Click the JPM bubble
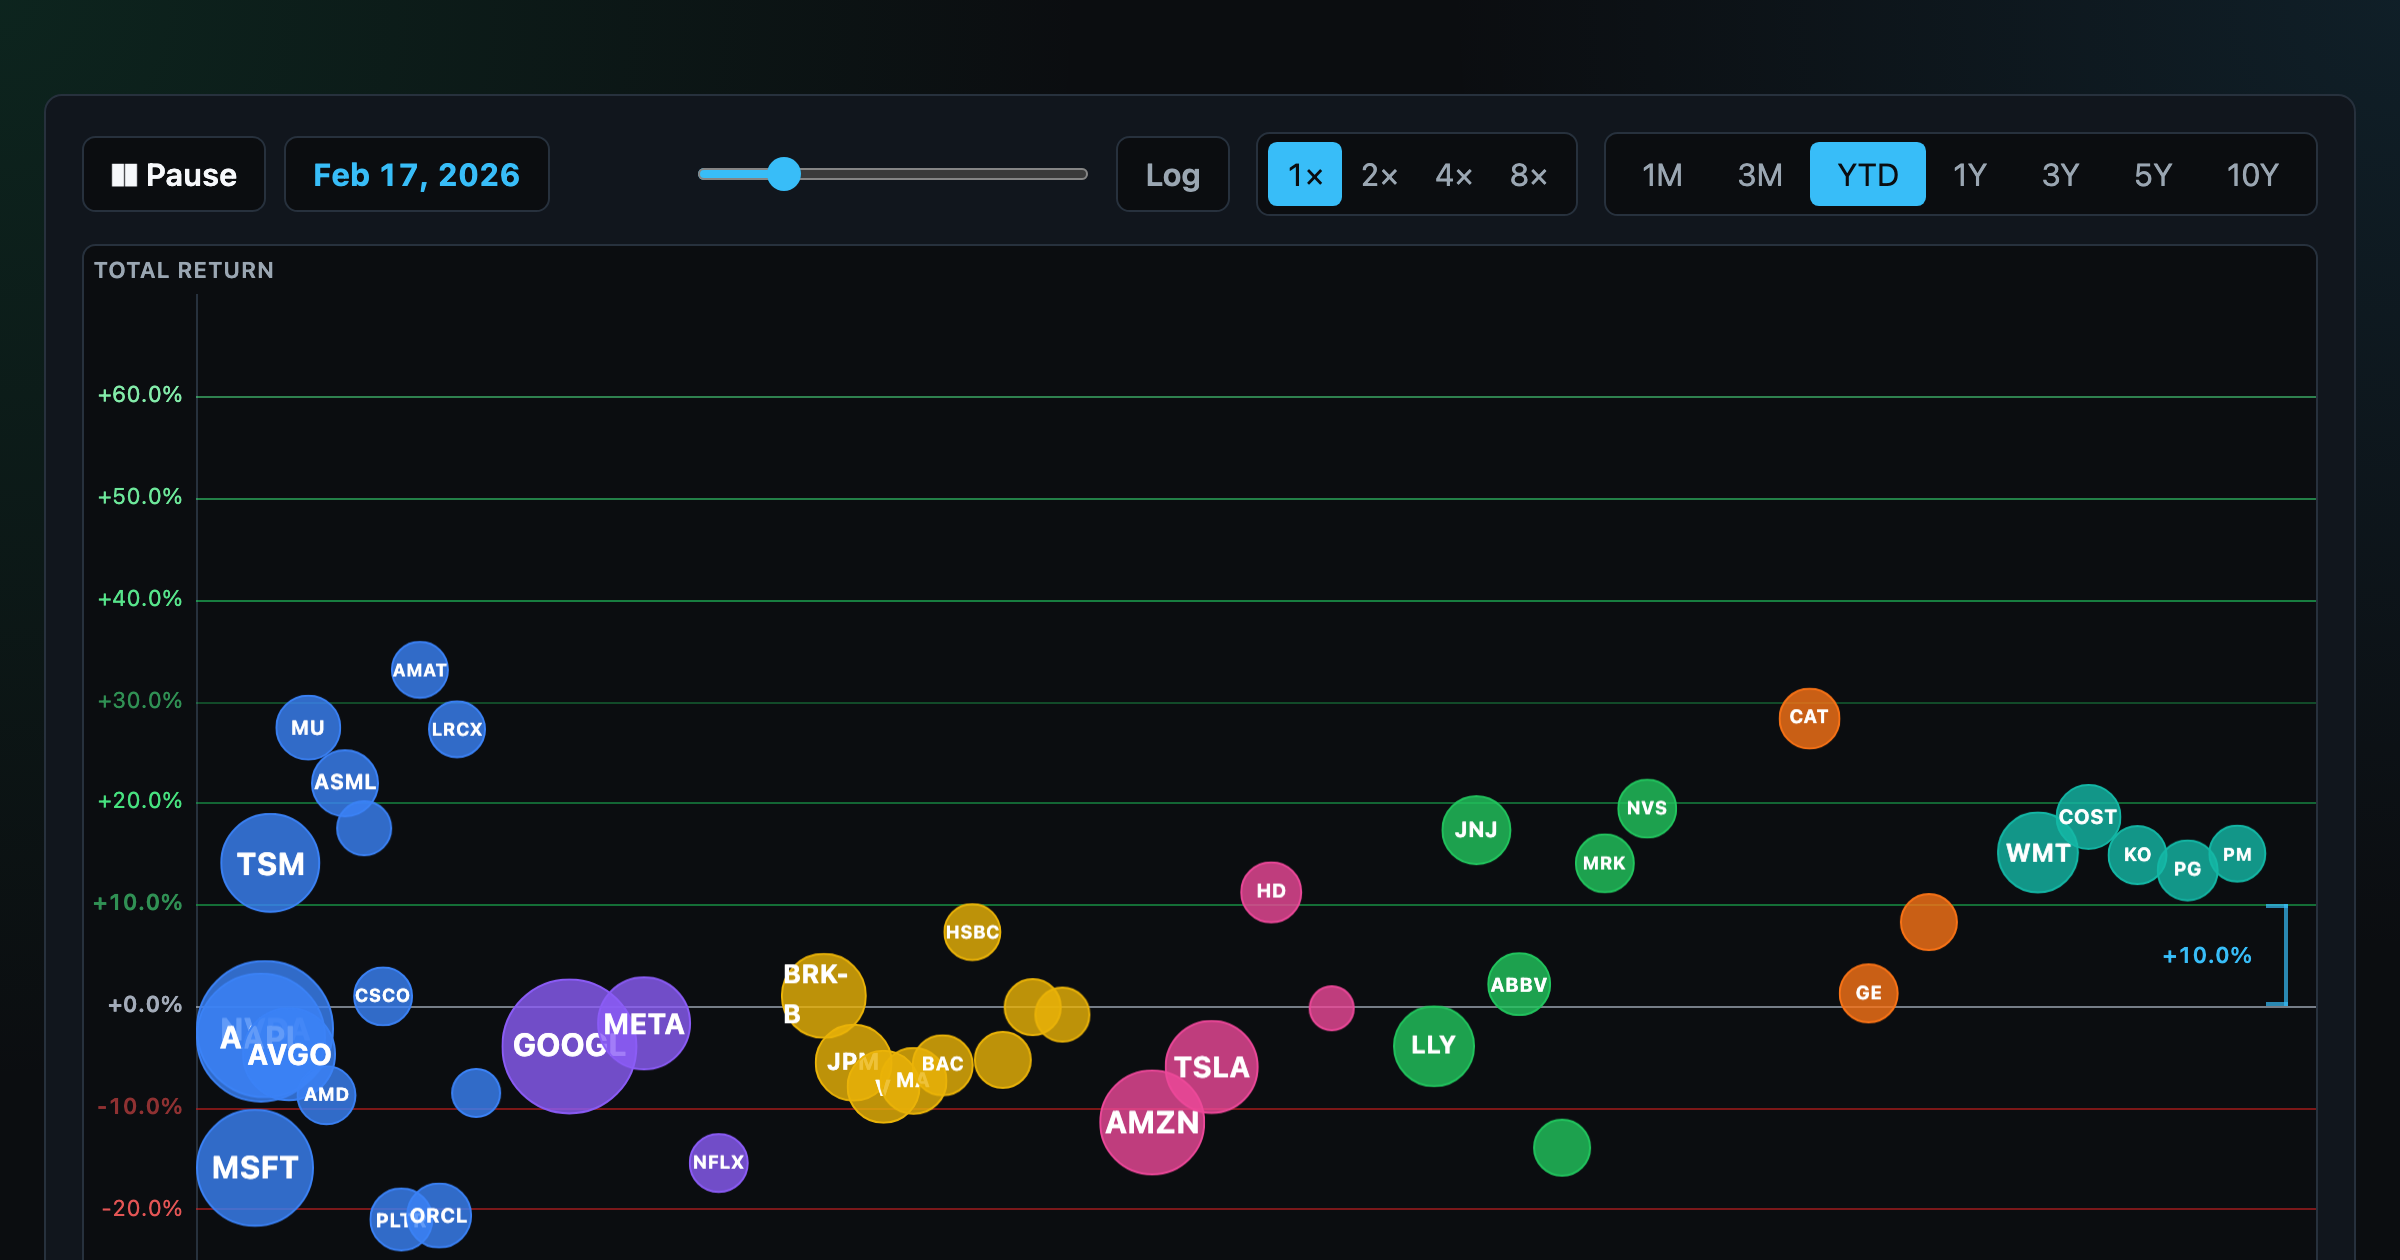The width and height of the screenshot is (2400, 1260). coord(853,1062)
